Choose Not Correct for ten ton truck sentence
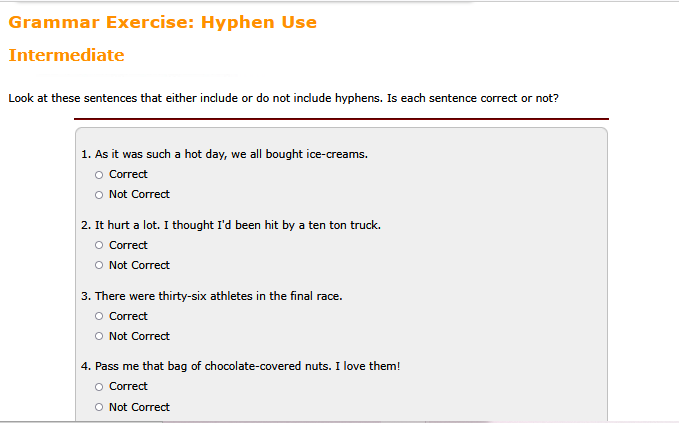Screen dimensions: 679x427 point(99,265)
